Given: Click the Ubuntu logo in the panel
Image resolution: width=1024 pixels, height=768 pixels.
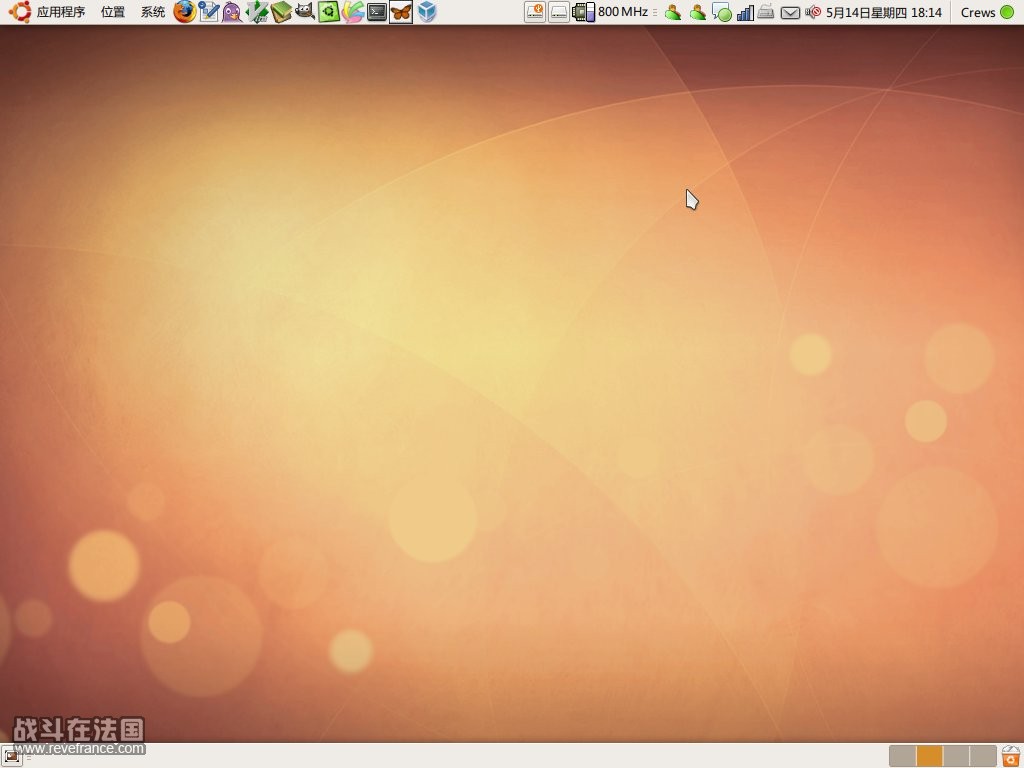Looking at the screenshot, I should click(x=20, y=12).
